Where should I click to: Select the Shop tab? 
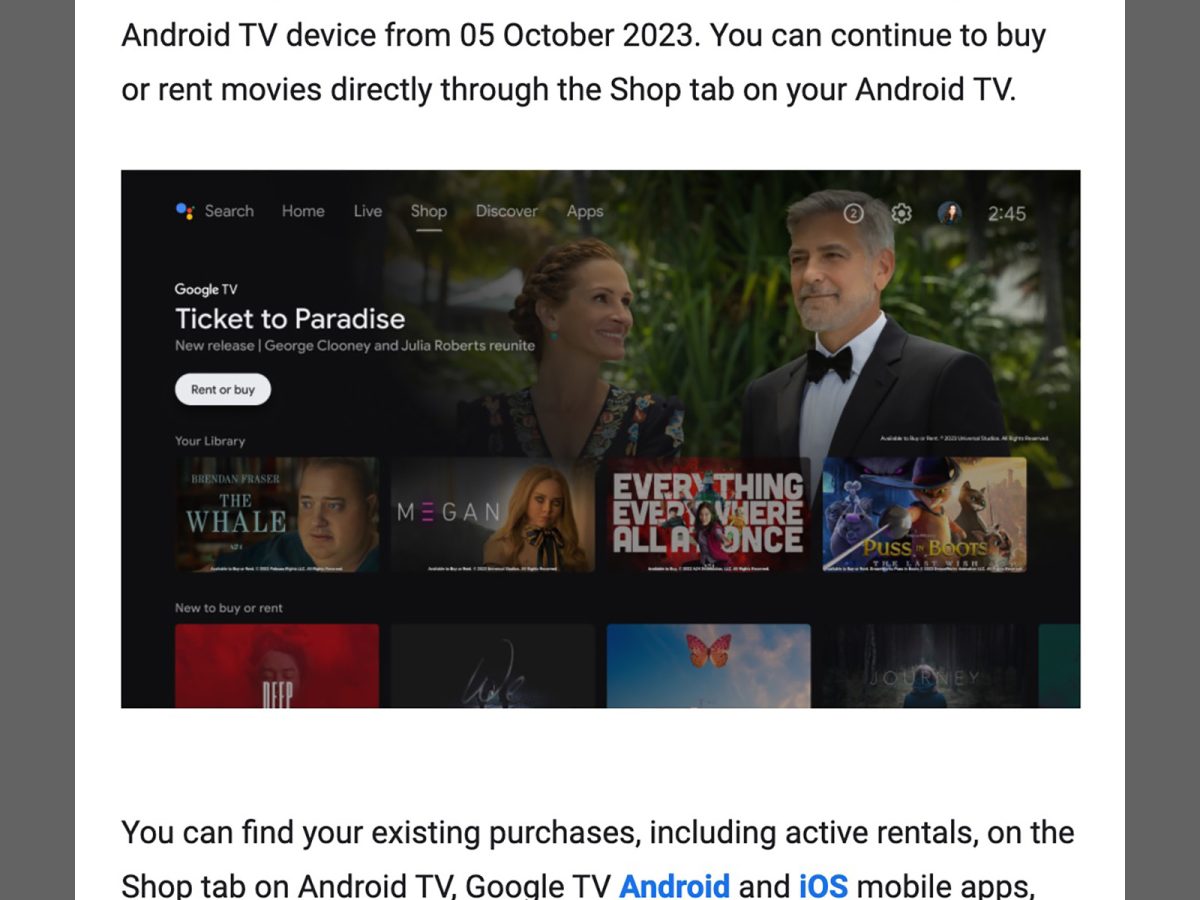point(429,211)
